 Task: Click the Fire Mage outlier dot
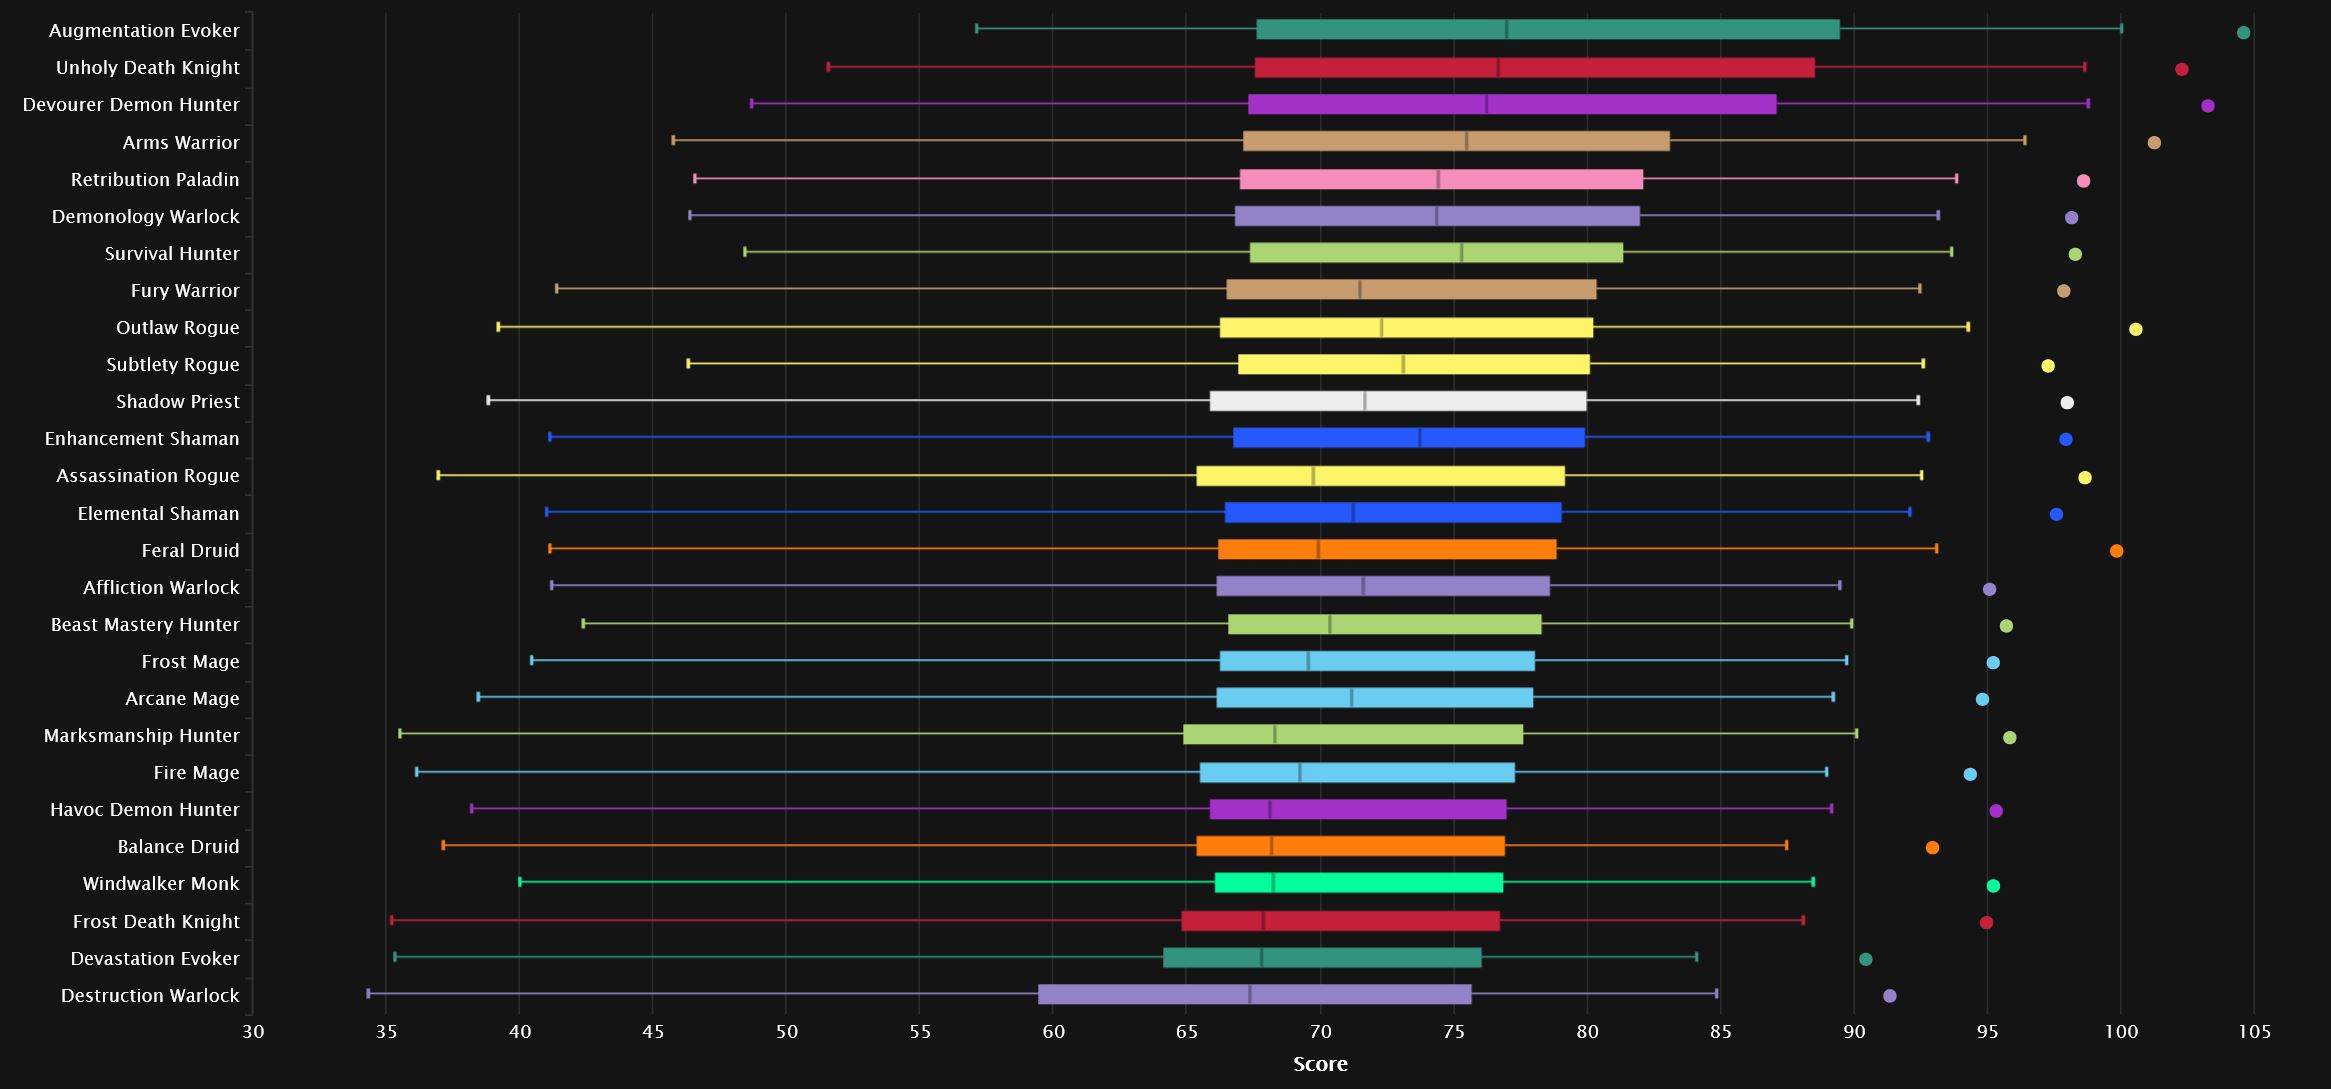pyautogui.click(x=1970, y=774)
